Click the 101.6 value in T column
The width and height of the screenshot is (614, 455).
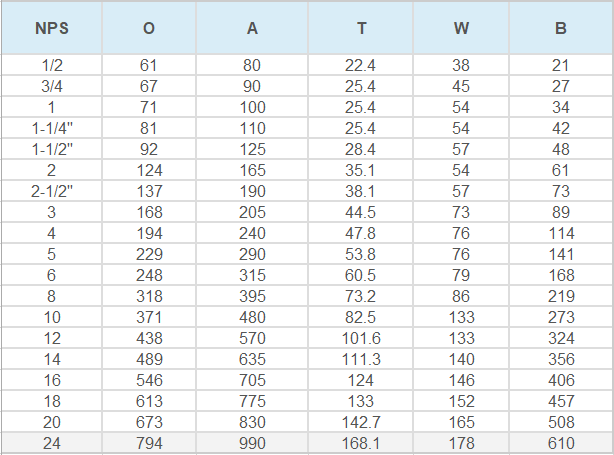[361, 338]
